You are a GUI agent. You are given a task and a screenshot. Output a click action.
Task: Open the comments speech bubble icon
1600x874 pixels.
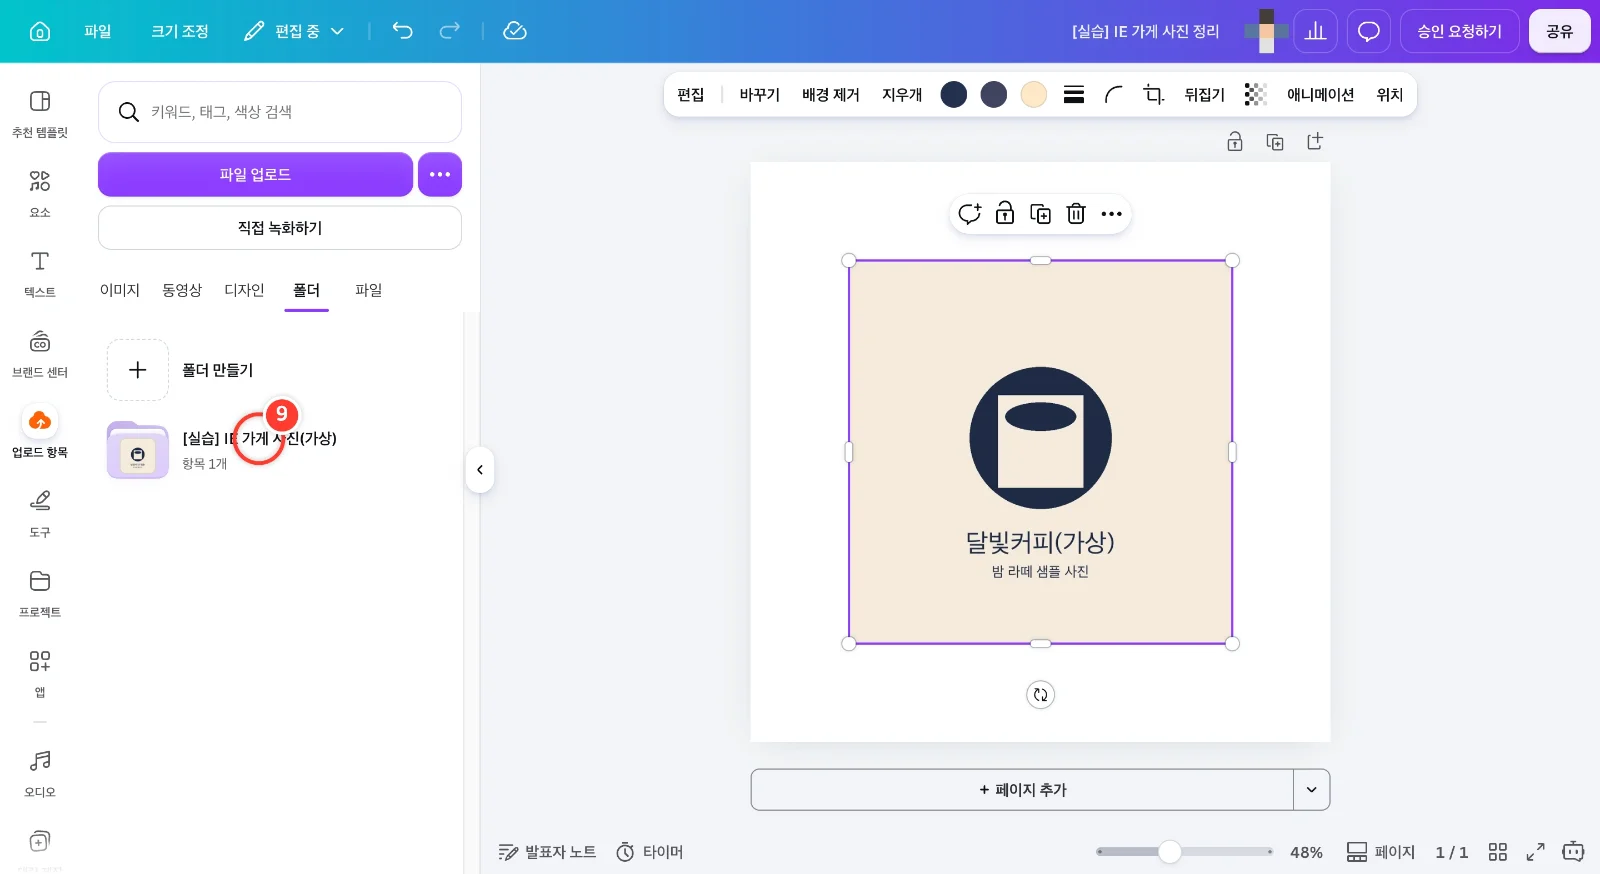pos(1369,31)
